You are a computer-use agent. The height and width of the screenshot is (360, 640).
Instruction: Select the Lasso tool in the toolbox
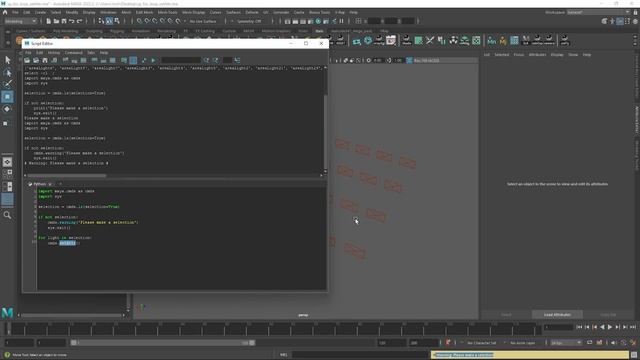click(x=7, y=73)
